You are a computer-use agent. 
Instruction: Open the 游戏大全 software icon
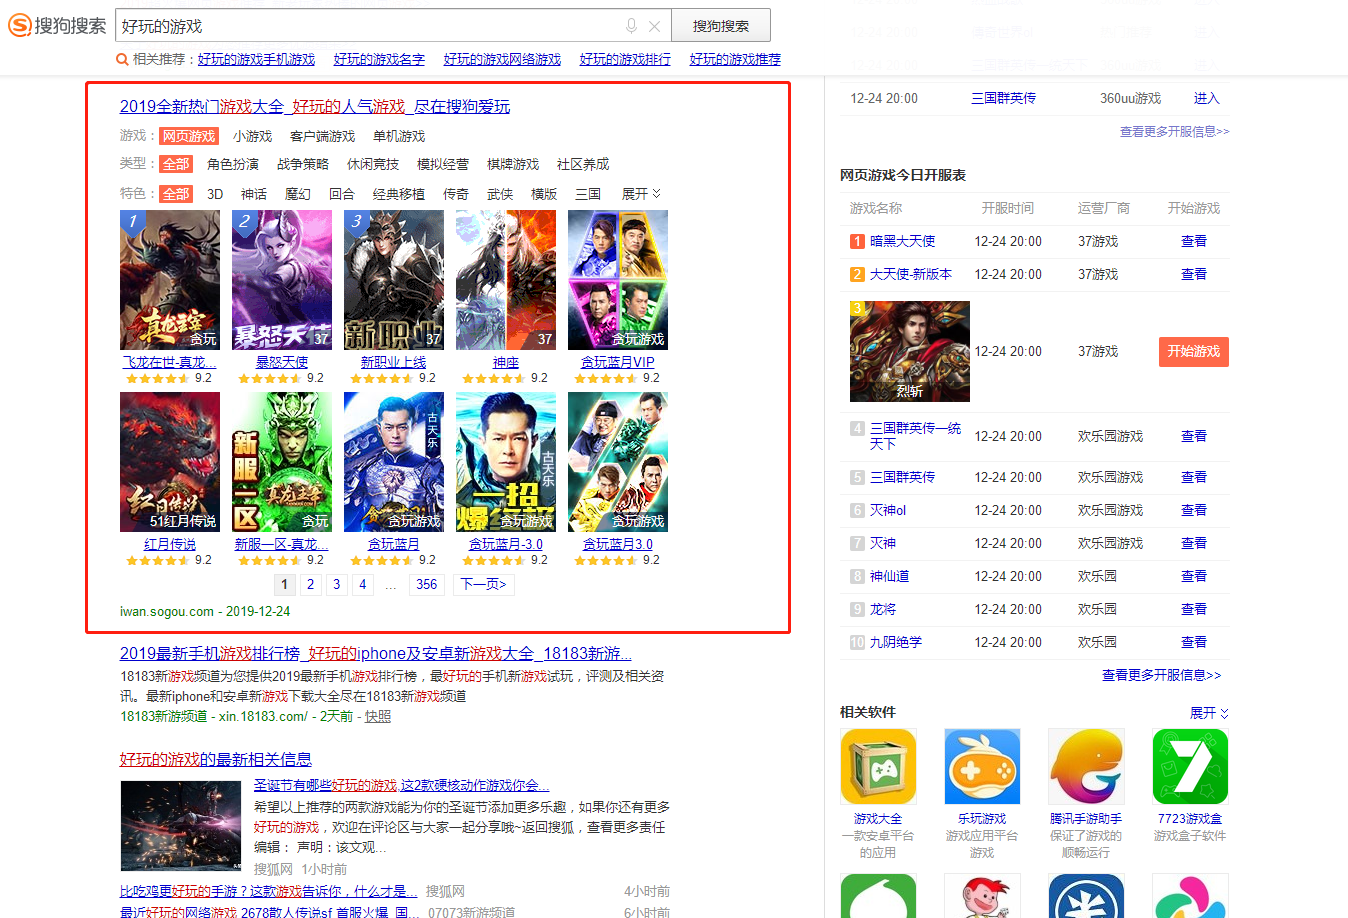pos(878,767)
